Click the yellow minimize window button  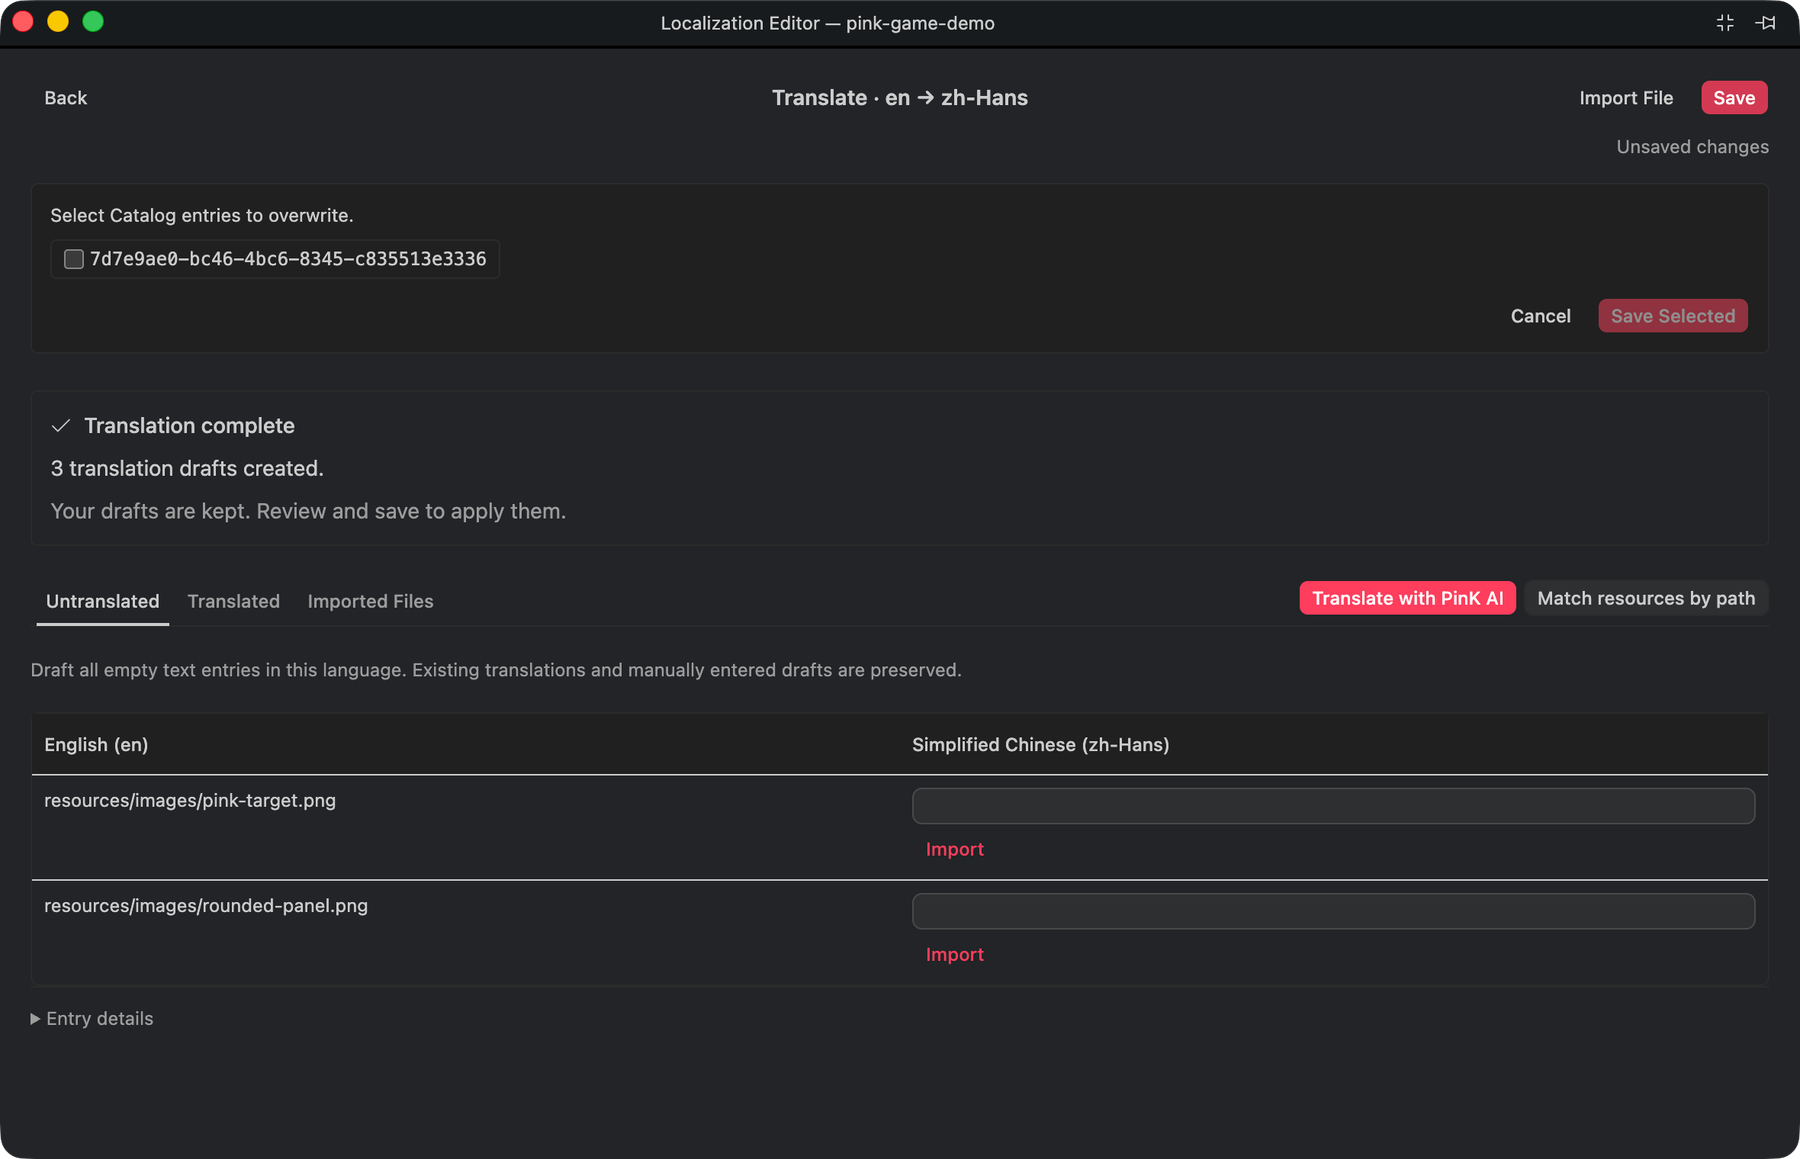(58, 21)
